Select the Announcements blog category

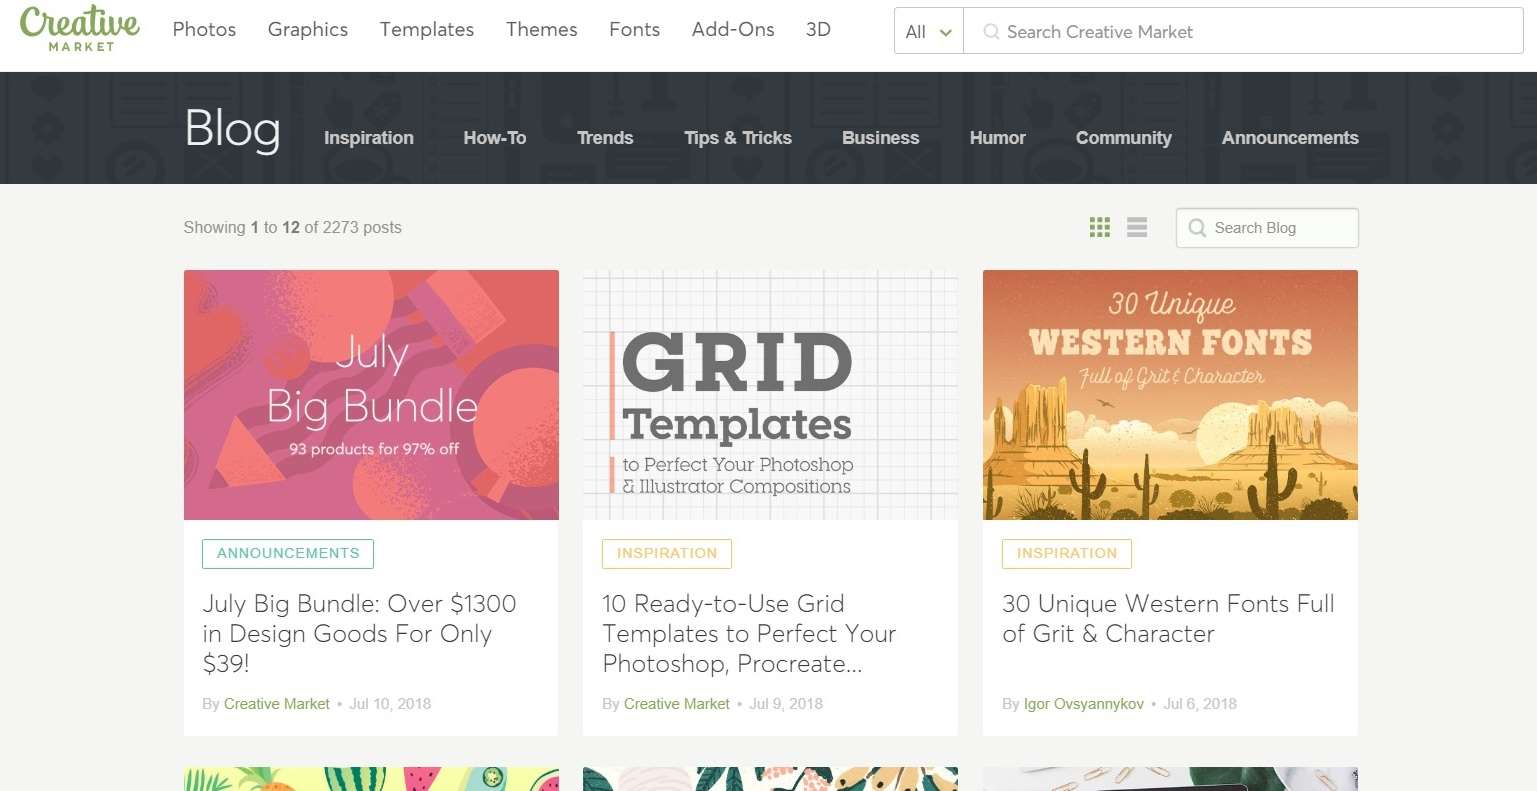(x=1290, y=138)
